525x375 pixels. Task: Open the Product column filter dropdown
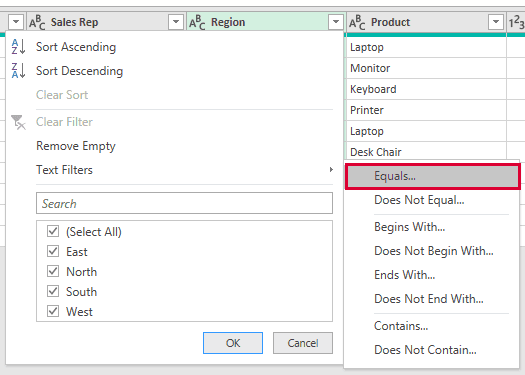tap(496, 22)
